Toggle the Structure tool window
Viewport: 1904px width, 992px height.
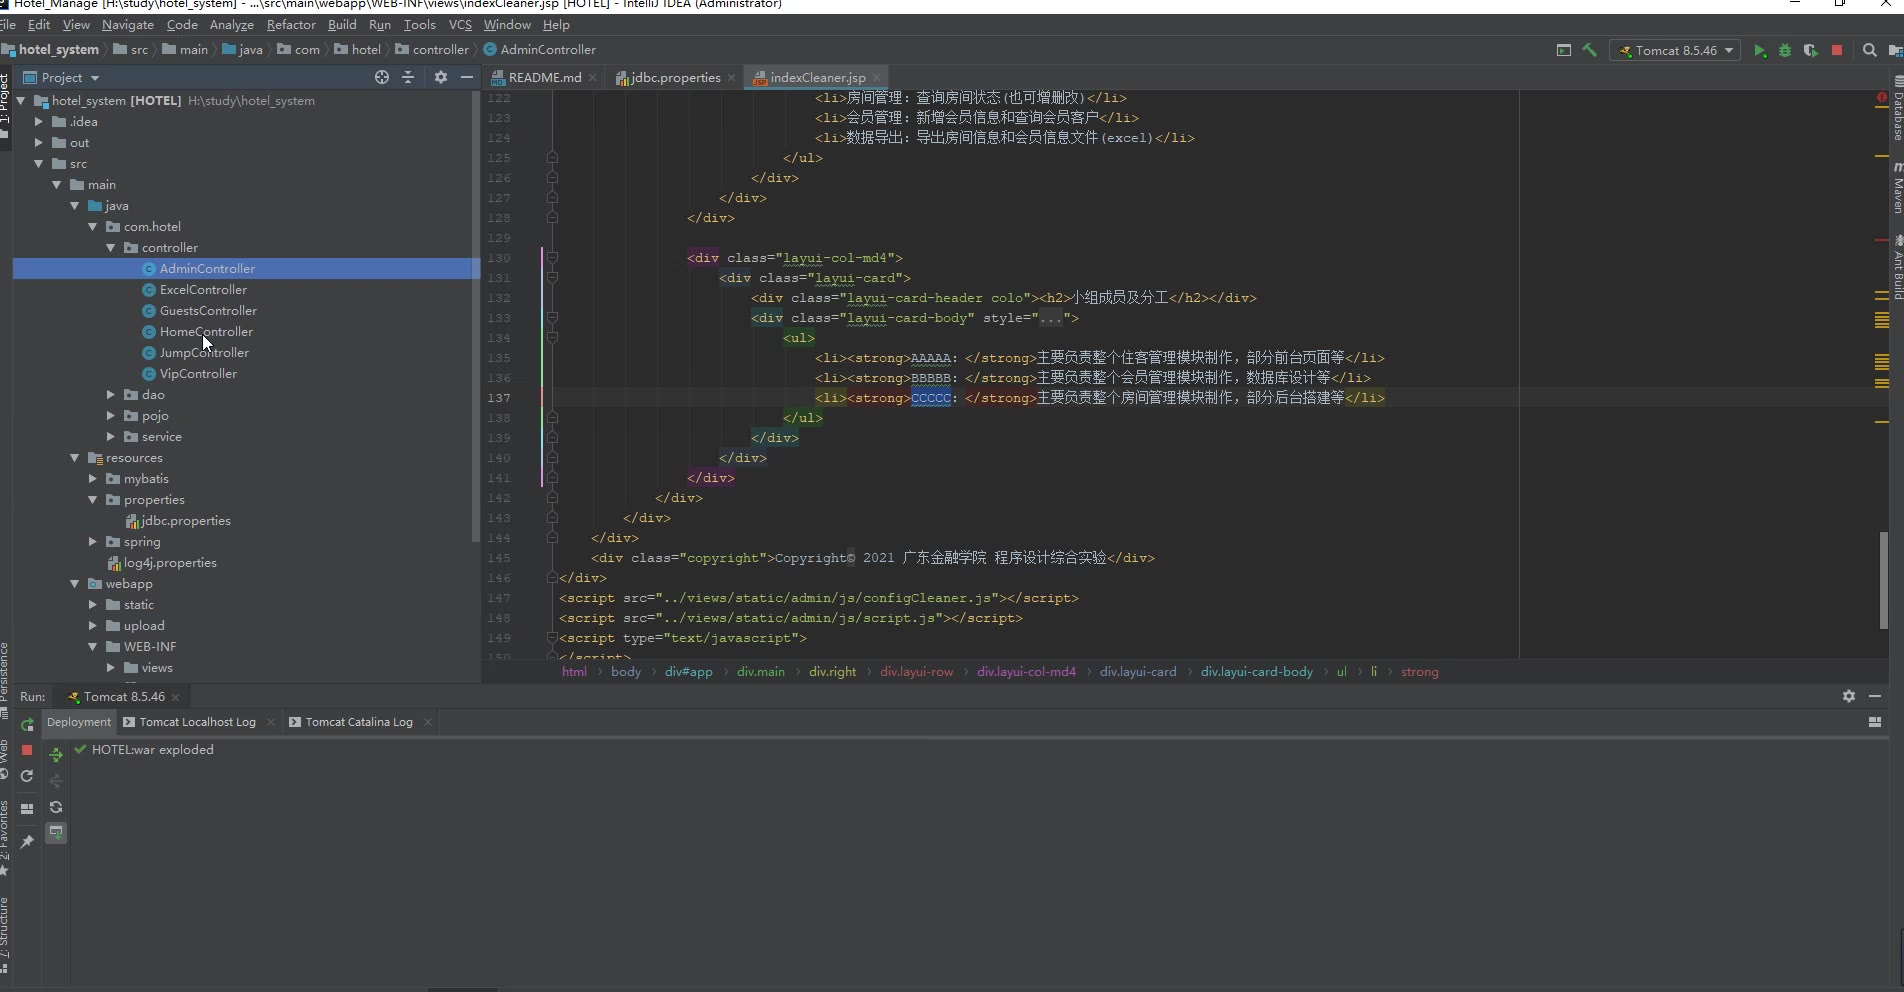tap(4, 935)
